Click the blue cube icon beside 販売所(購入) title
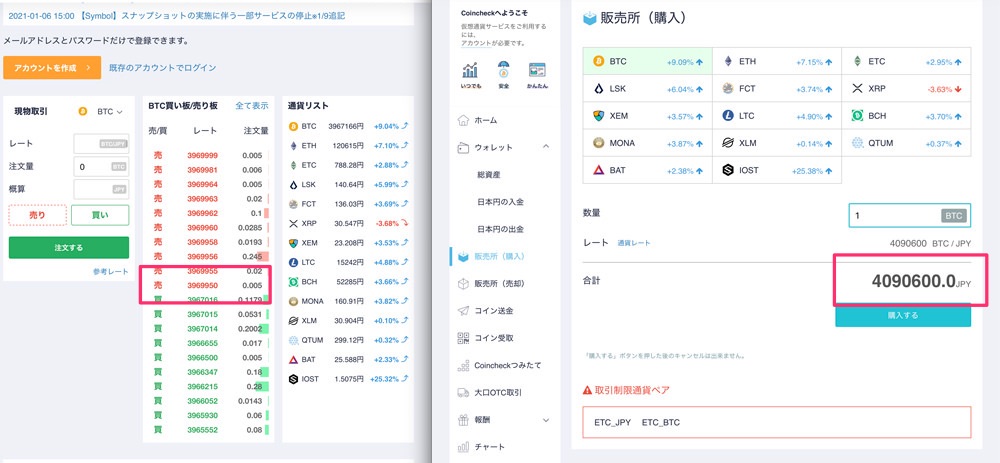1000x463 pixels. tap(590, 18)
